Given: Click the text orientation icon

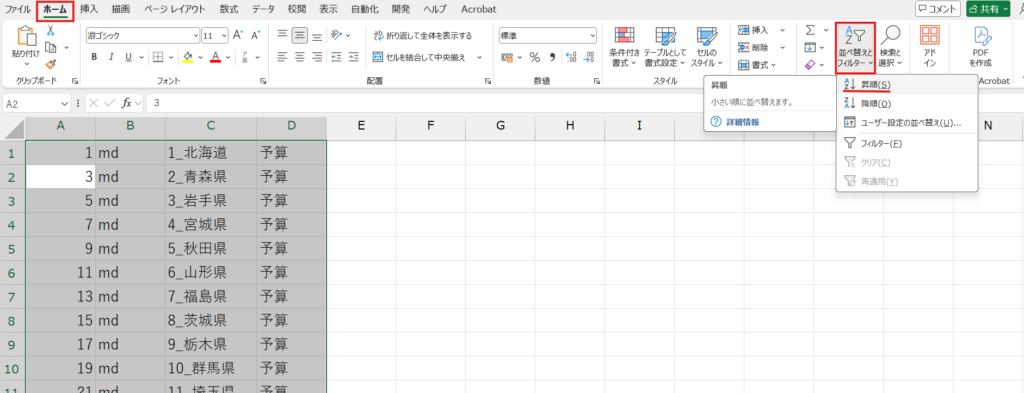Looking at the screenshot, I should pos(336,35).
